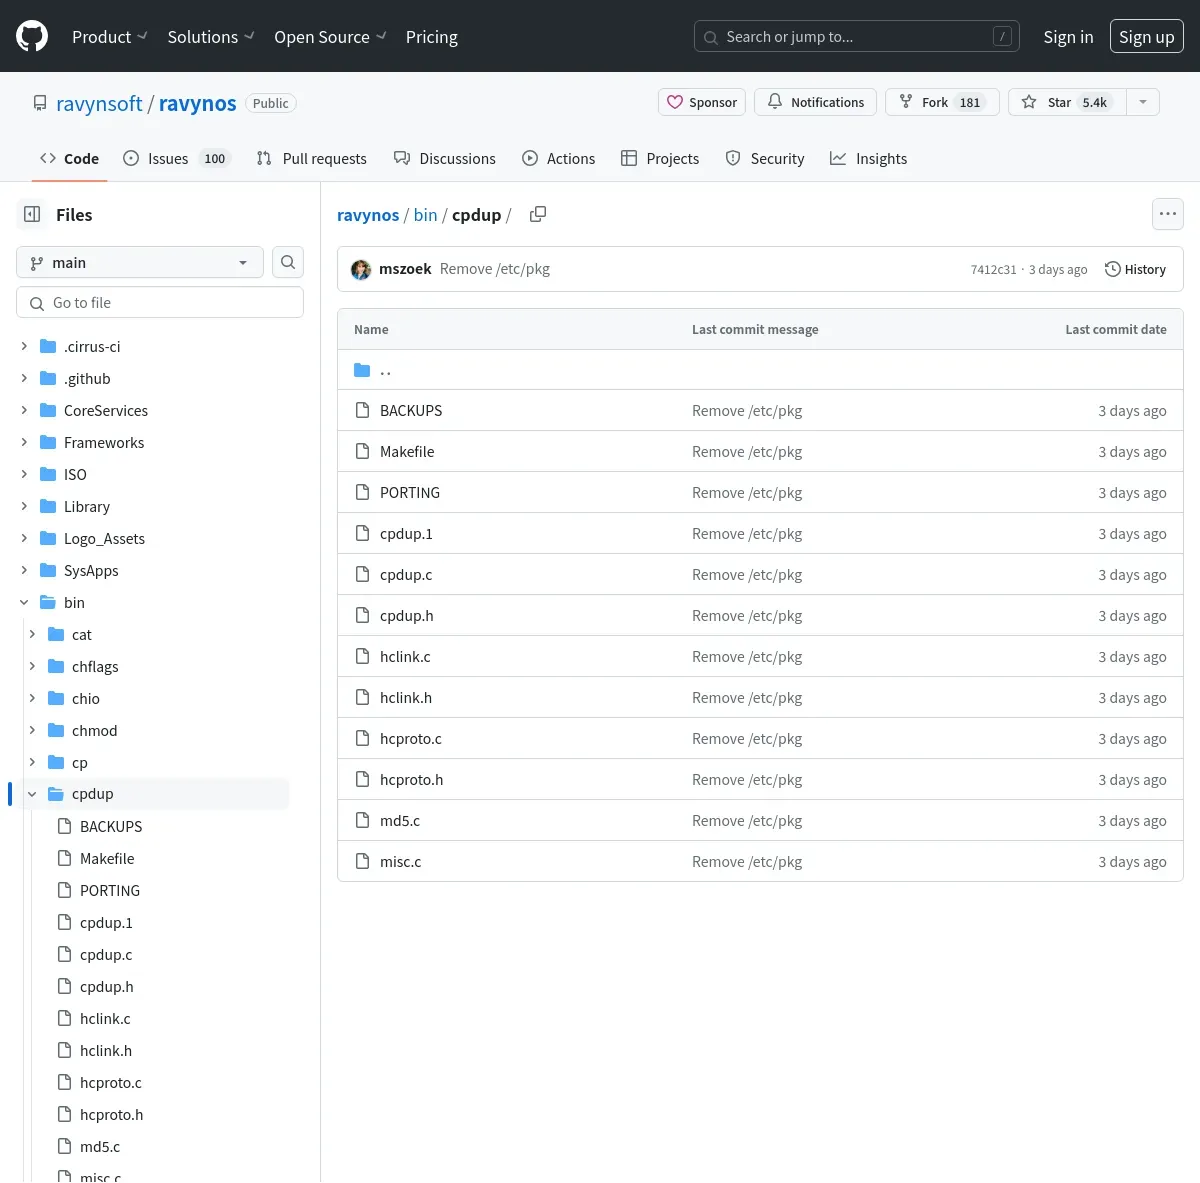Open the Product menu in header
Viewport: 1200px width, 1183px height.
point(109,37)
